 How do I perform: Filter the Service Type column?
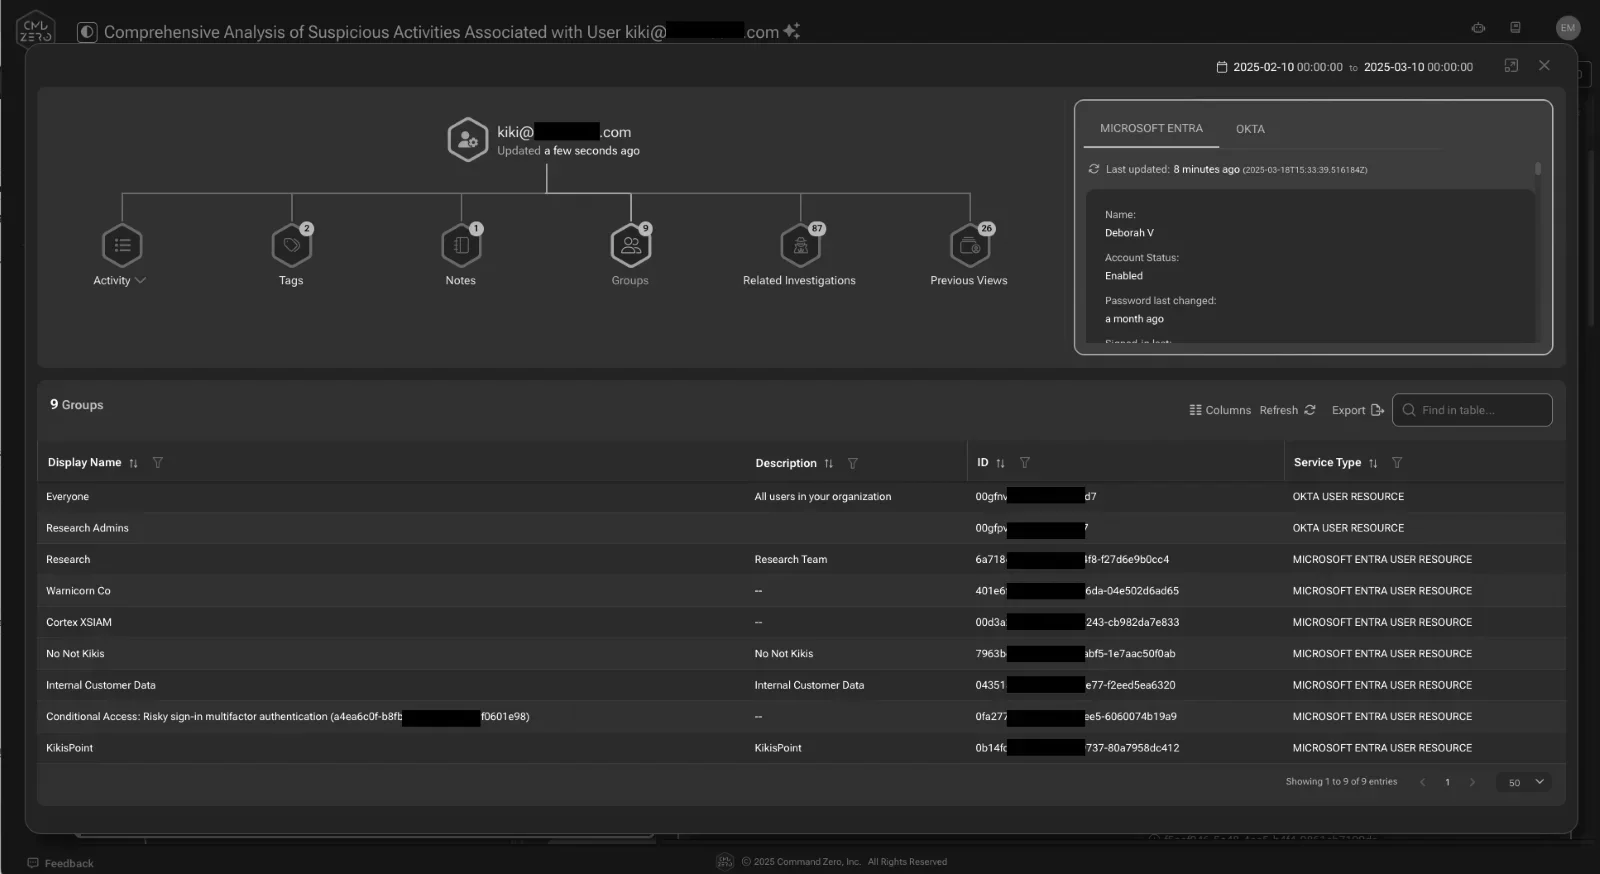coord(1397,463)
